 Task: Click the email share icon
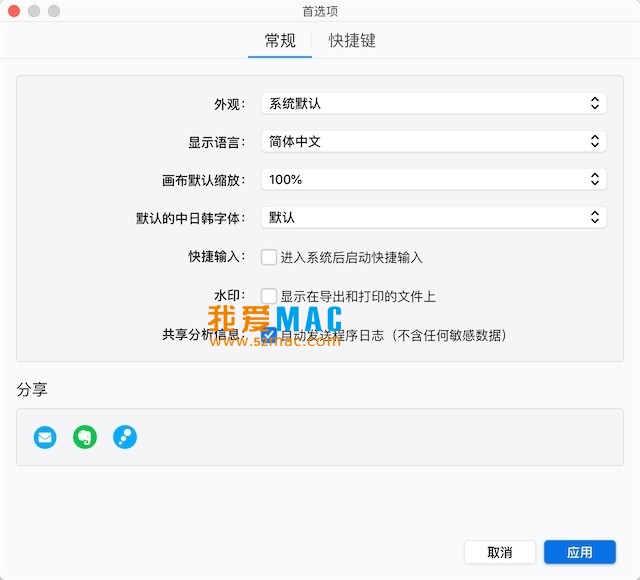click(x=45, y=437)
